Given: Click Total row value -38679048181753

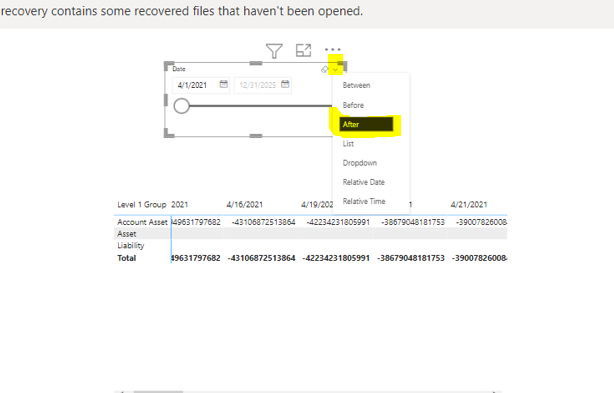Looking at the screenshot, I should coord(411,258).
